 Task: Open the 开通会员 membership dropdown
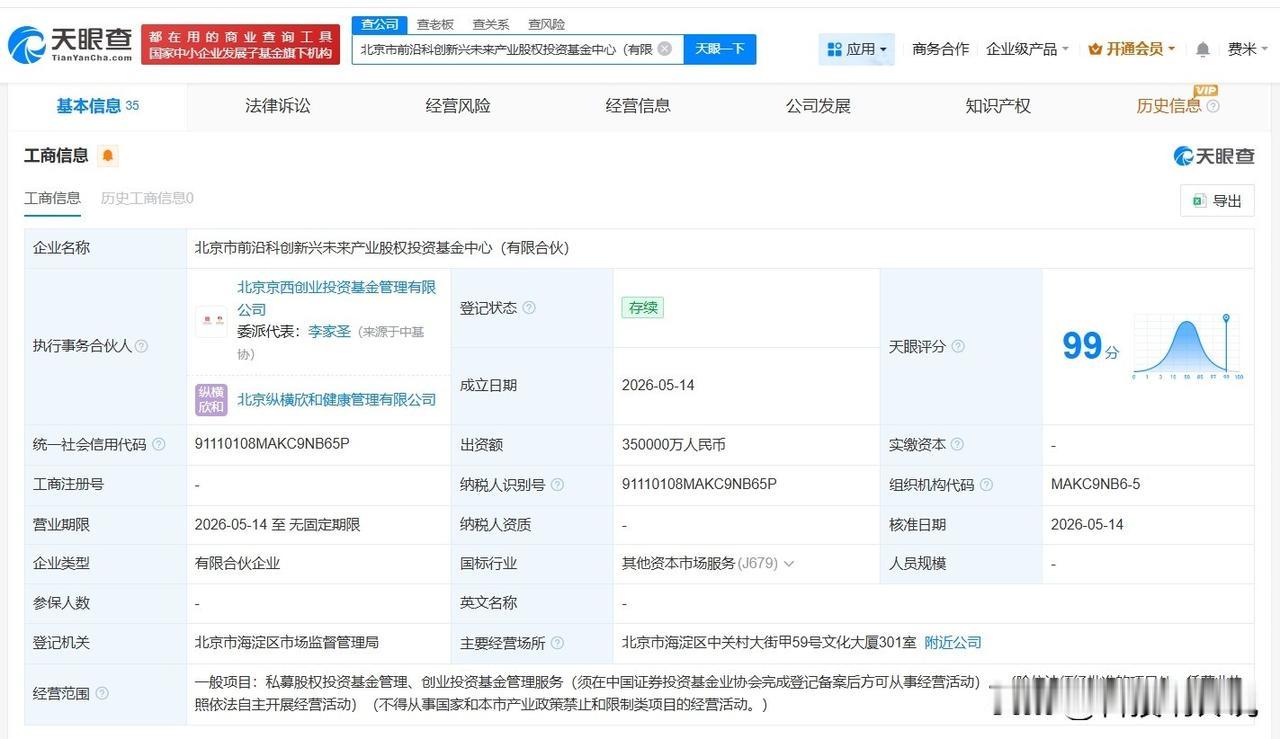(1131, 49)
